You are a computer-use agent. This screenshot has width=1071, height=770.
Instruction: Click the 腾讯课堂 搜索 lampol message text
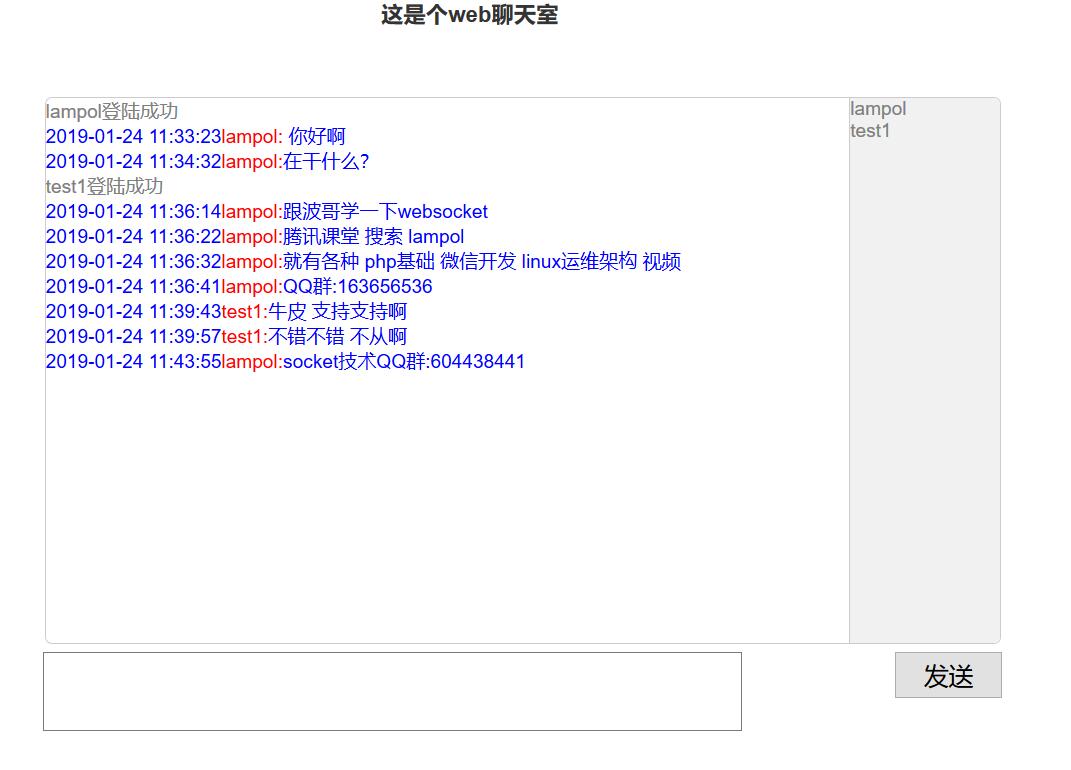pyautogui.click(x=373, y=237)
